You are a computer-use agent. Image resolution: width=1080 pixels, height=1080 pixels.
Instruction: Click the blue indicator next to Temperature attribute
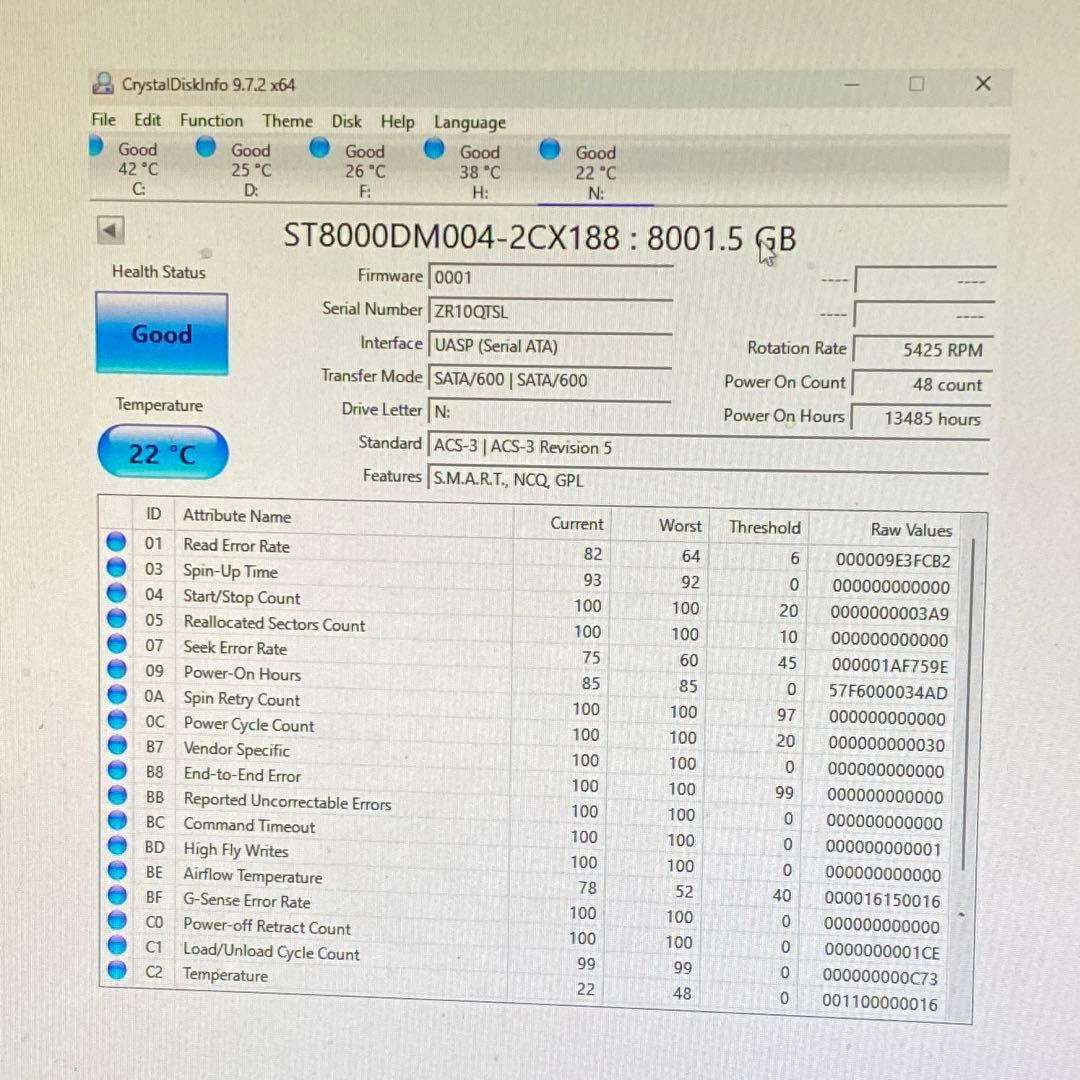(x=116, y=969)
